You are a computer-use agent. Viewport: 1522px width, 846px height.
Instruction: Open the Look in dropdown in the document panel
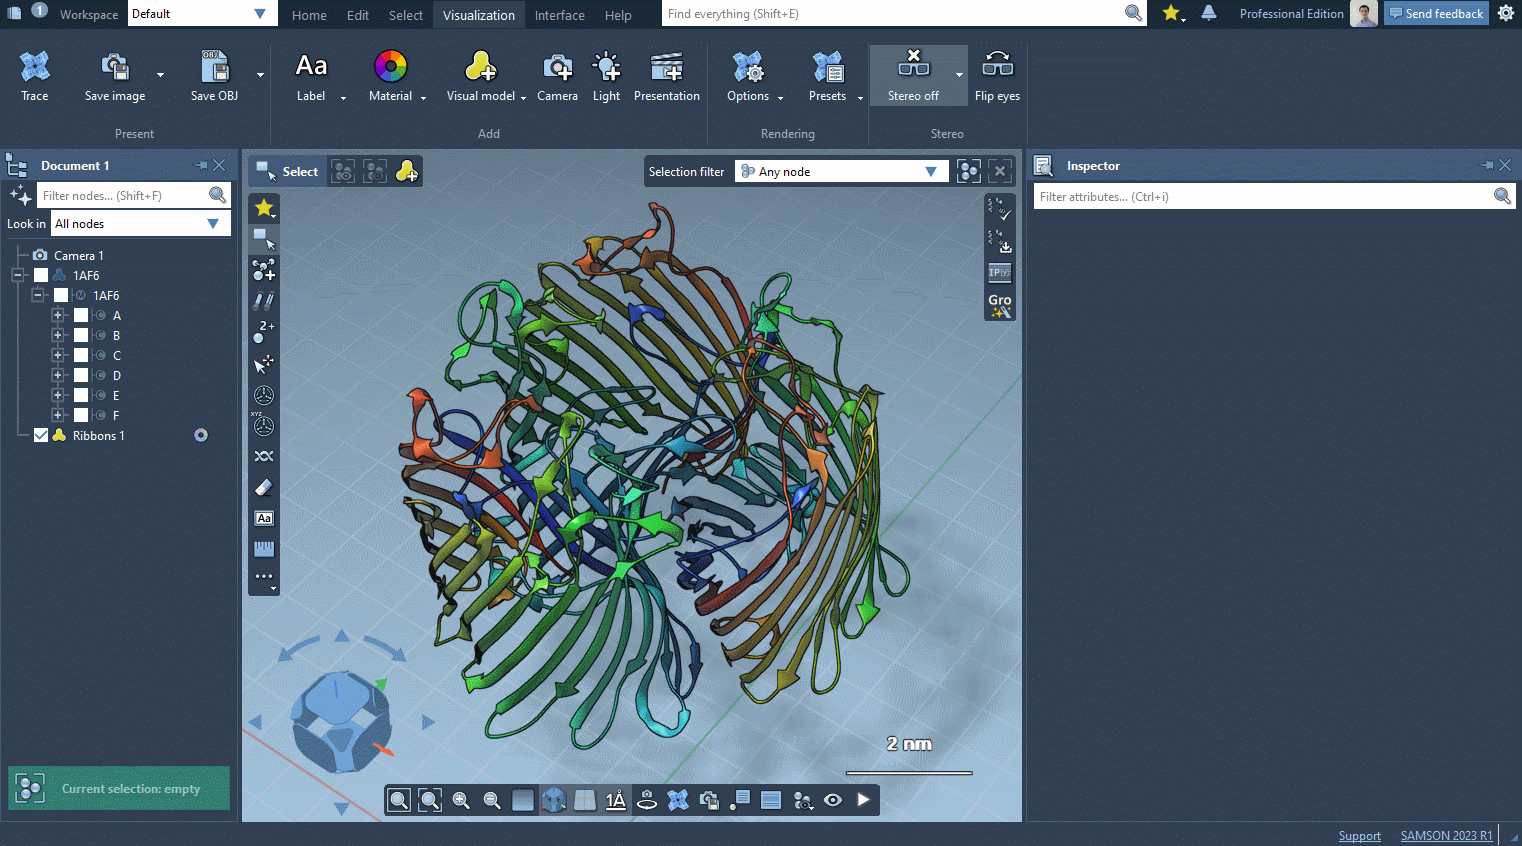[139, 223]
